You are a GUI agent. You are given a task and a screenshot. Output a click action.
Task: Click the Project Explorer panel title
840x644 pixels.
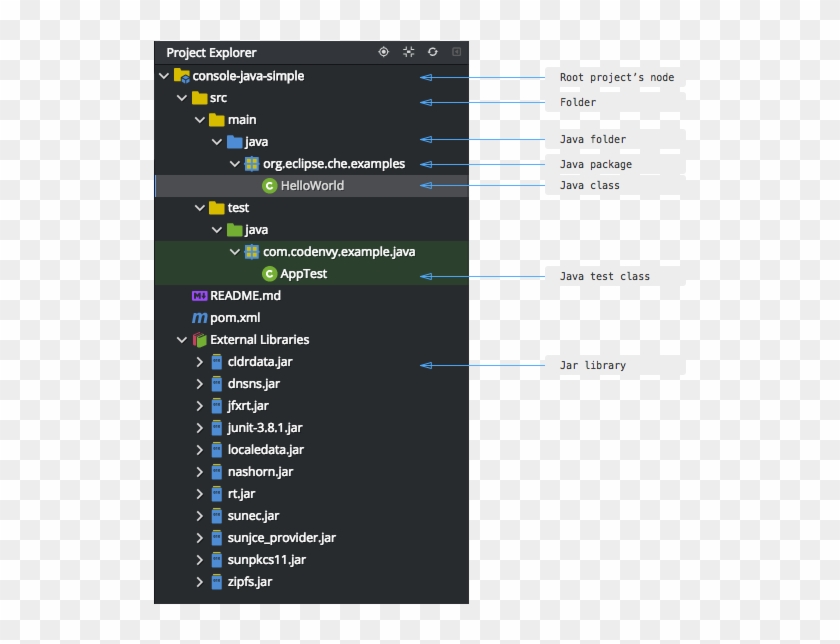pyautogui.click(x=211, y=53)
